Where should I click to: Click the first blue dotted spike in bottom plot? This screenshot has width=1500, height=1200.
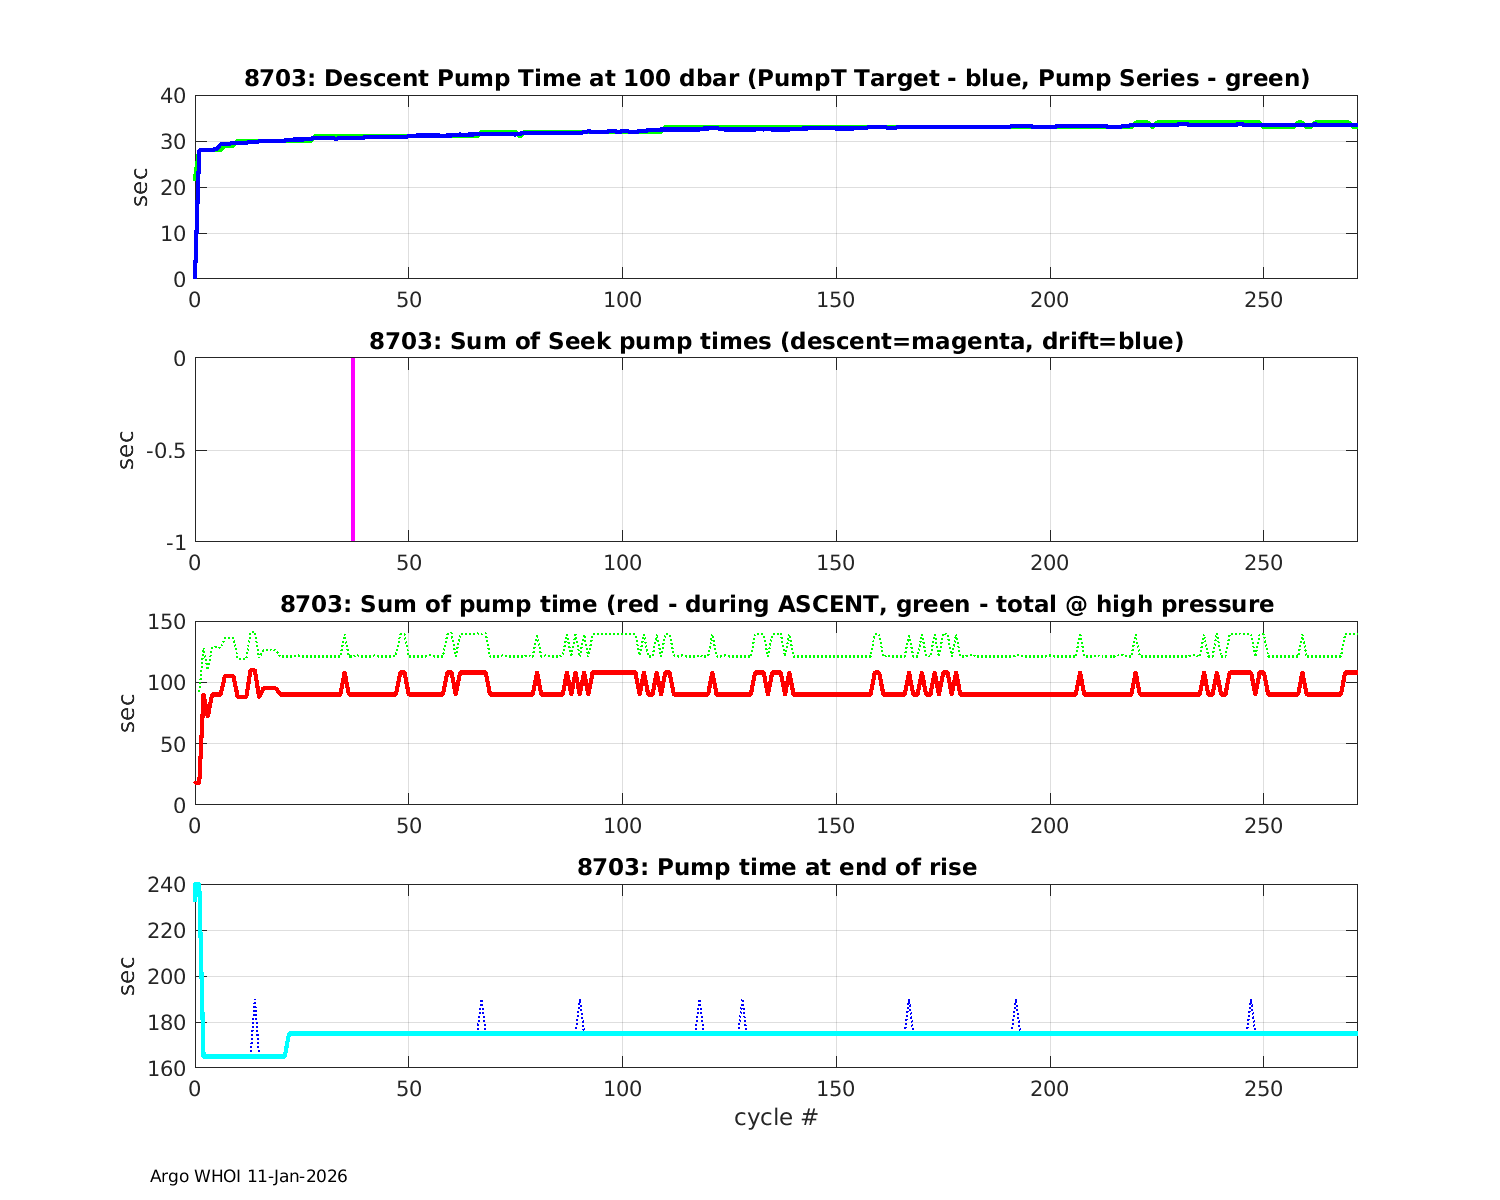[x=254, y=1020]
